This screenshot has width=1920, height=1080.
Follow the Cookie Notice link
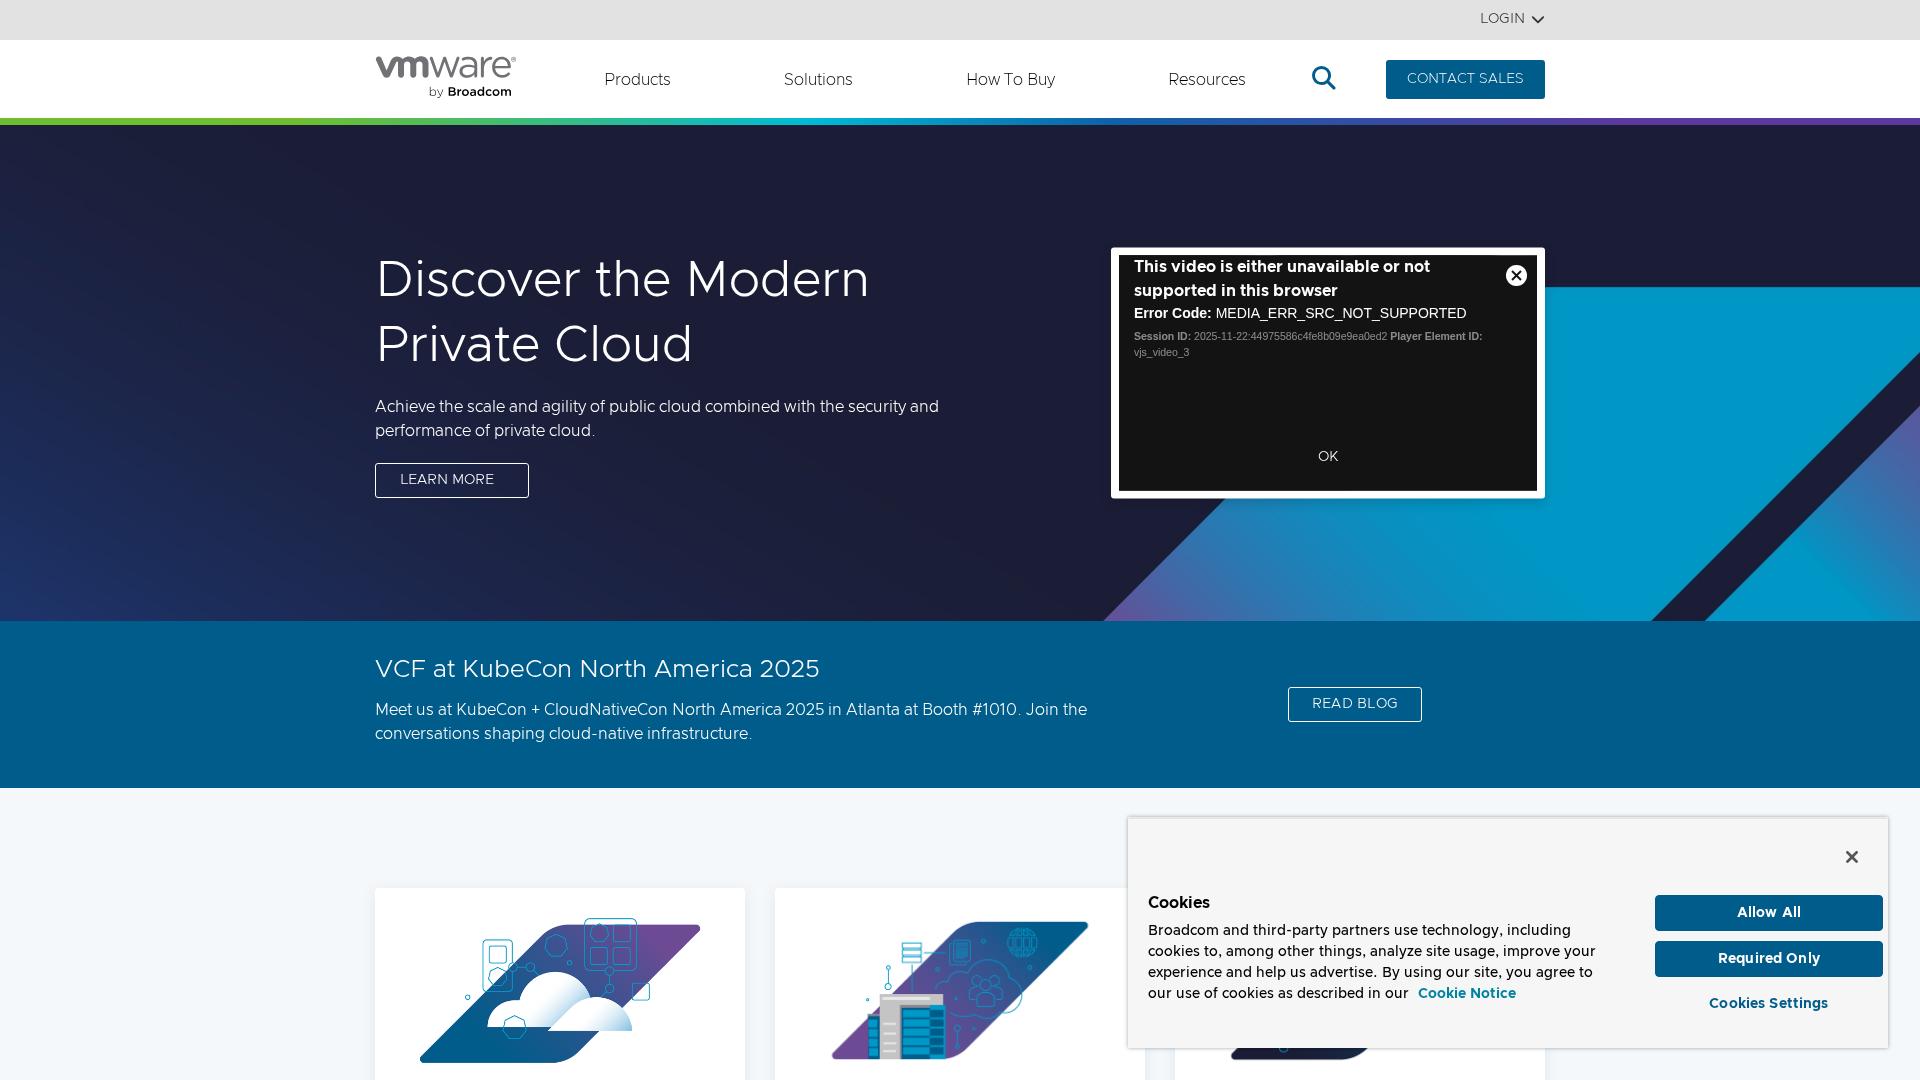pos(1466,994)
